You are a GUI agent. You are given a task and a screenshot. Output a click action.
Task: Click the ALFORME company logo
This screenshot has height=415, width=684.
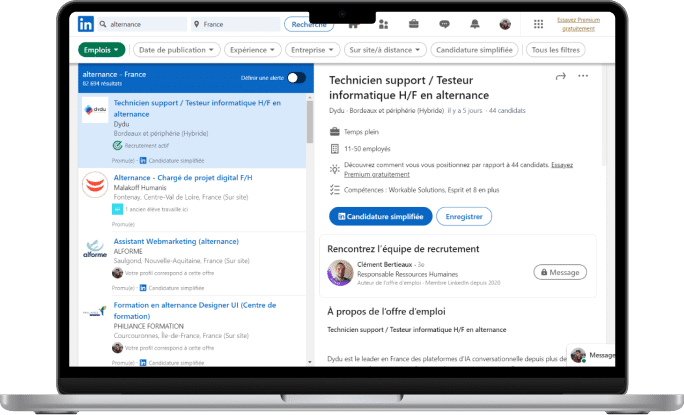(x=95, y=248)
